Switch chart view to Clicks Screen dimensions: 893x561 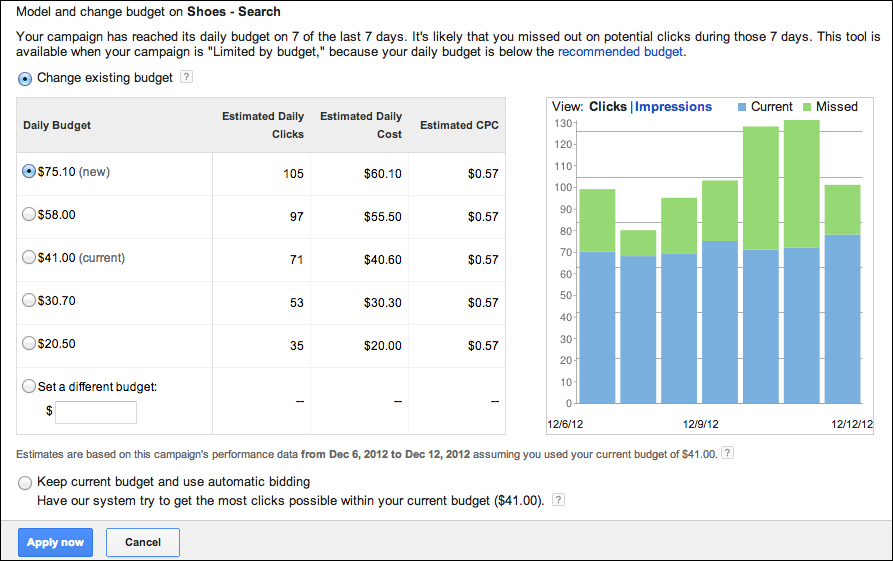click(x=608, y=107)
